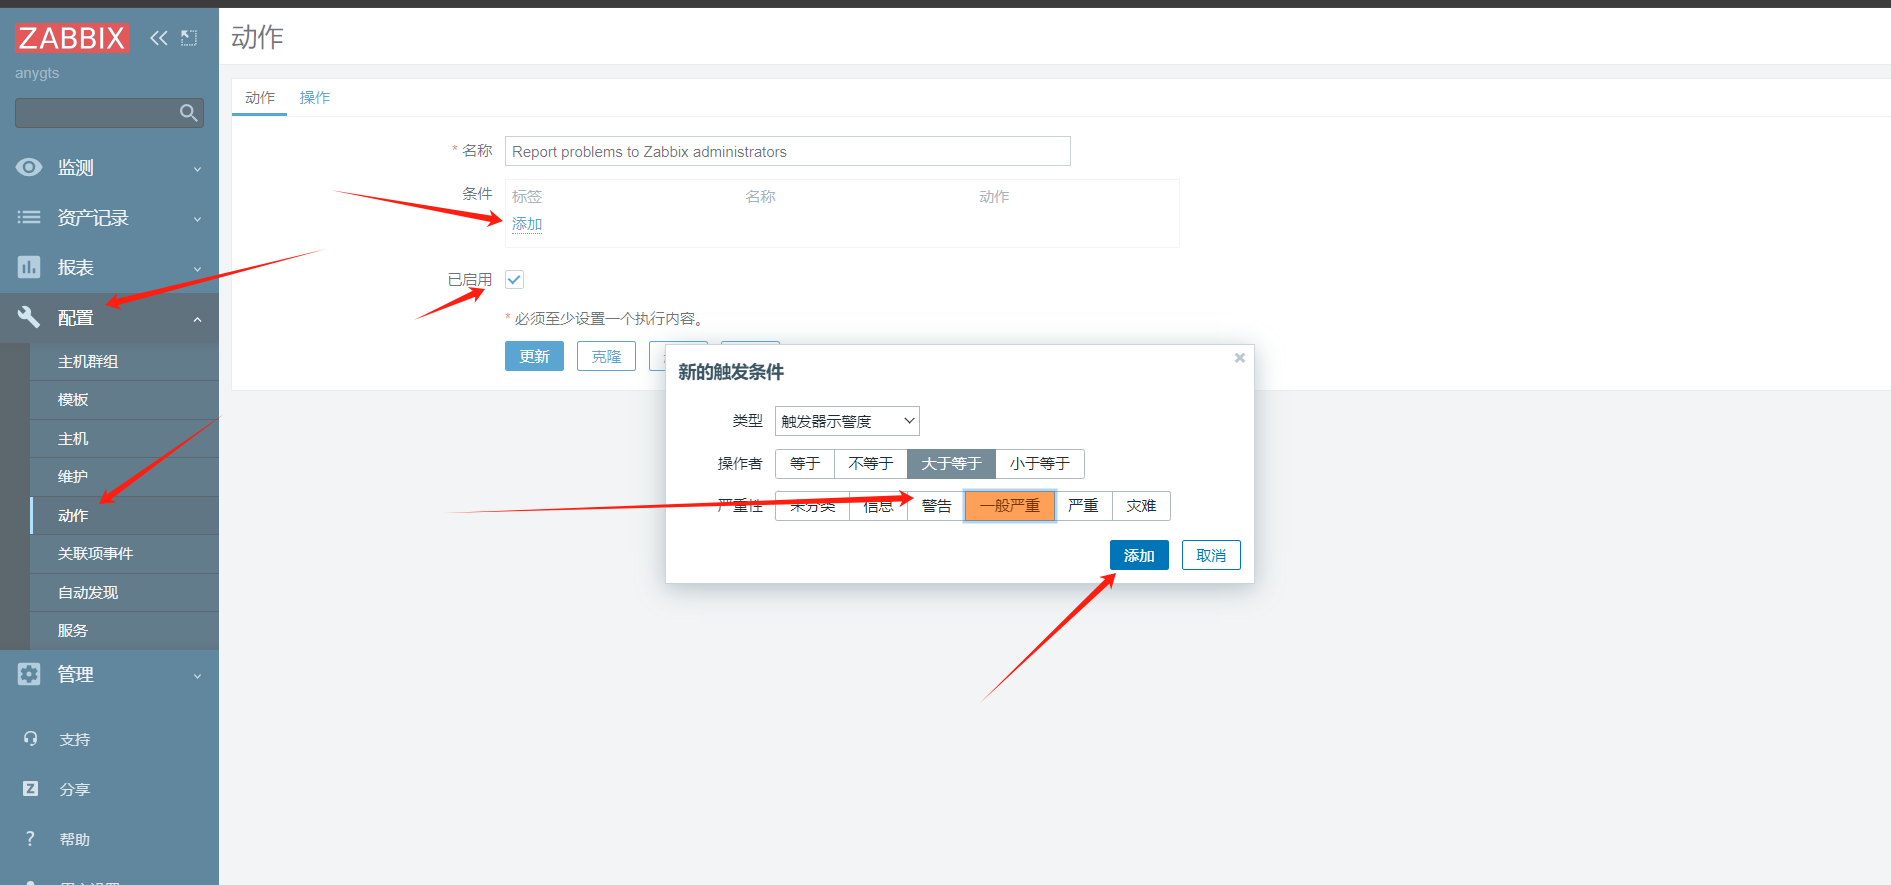Click the 管理 gear icon
This screenshot has width=1891, height=885.
point(29,674)
